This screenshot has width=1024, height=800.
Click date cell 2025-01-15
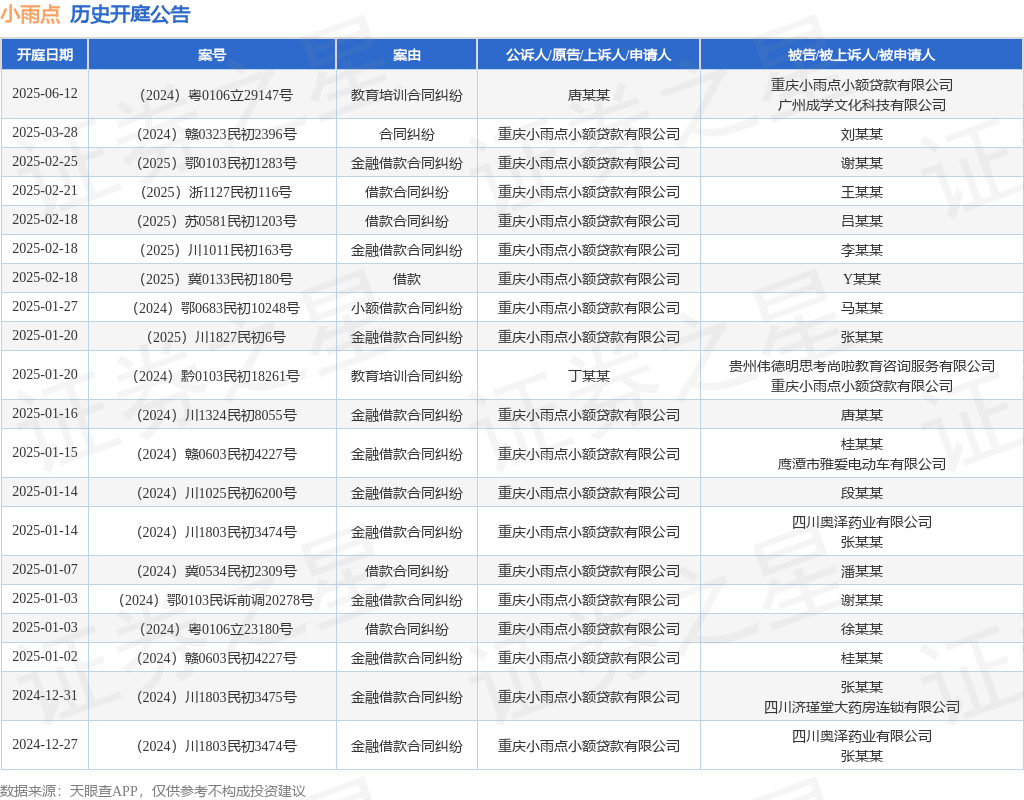click(x=44, y=453)
